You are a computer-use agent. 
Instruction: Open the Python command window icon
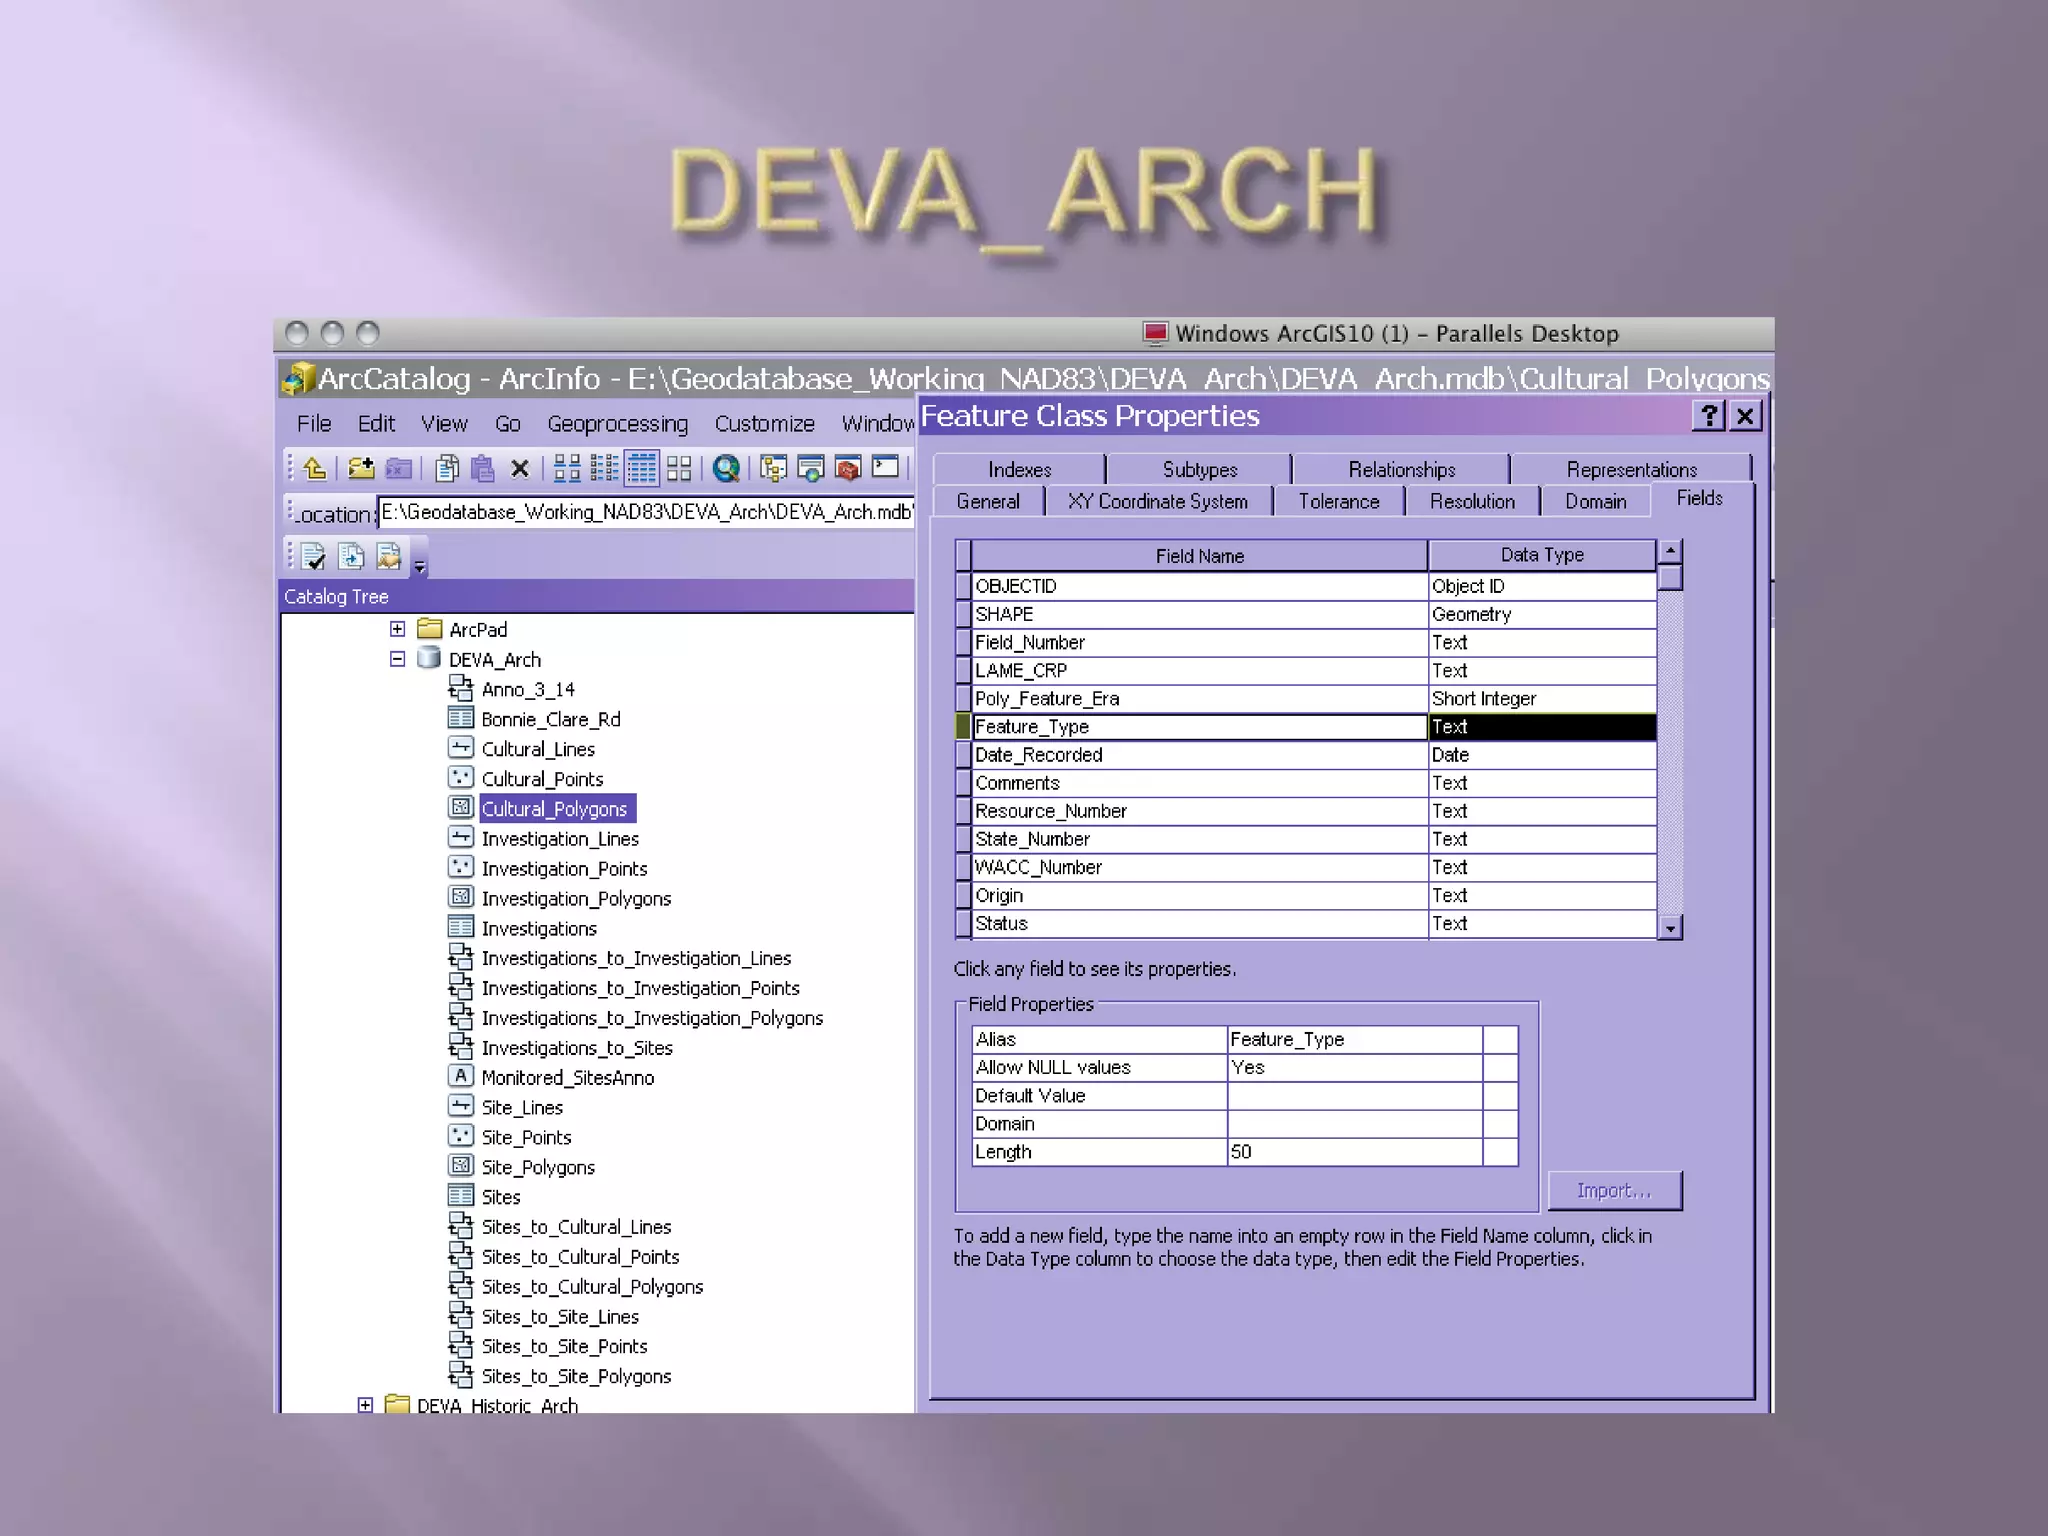pos(885,466)
